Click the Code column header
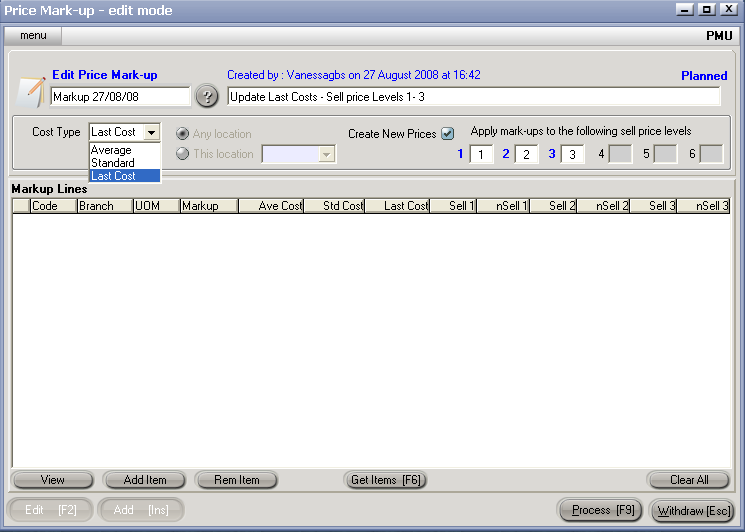 pos(54,206)
